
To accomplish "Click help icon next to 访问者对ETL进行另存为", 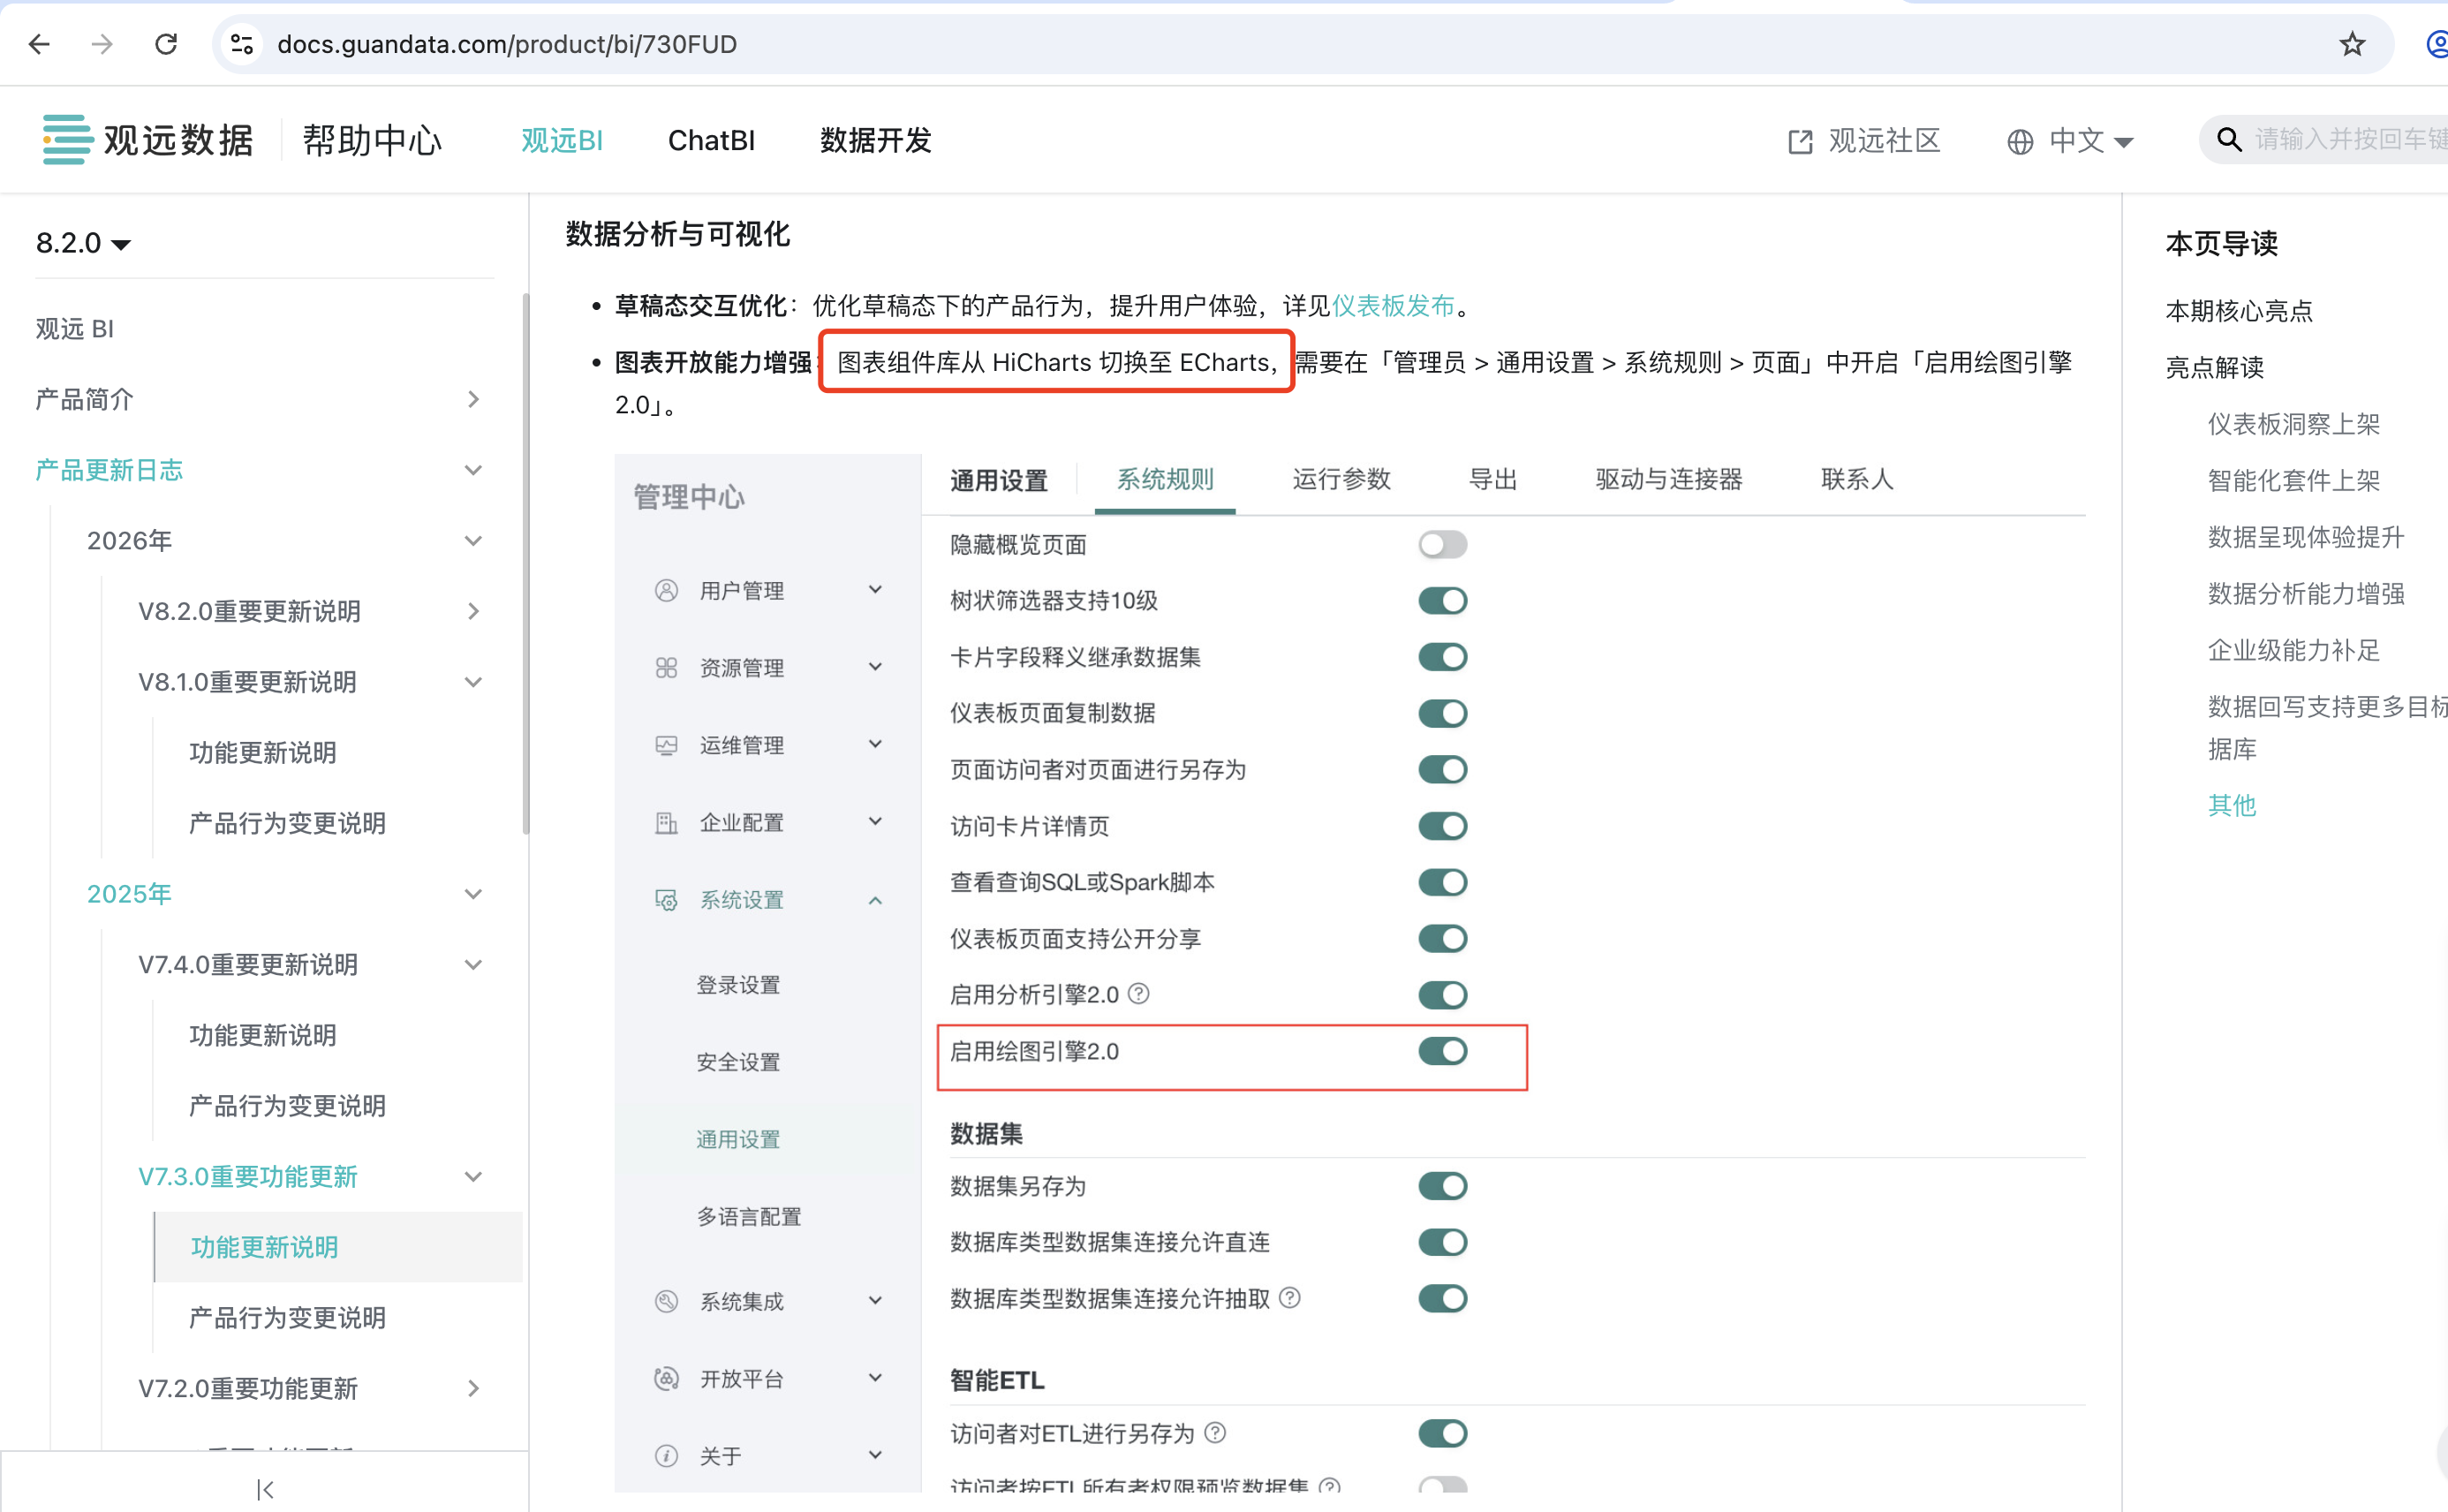I will tap(1215, 1433).
